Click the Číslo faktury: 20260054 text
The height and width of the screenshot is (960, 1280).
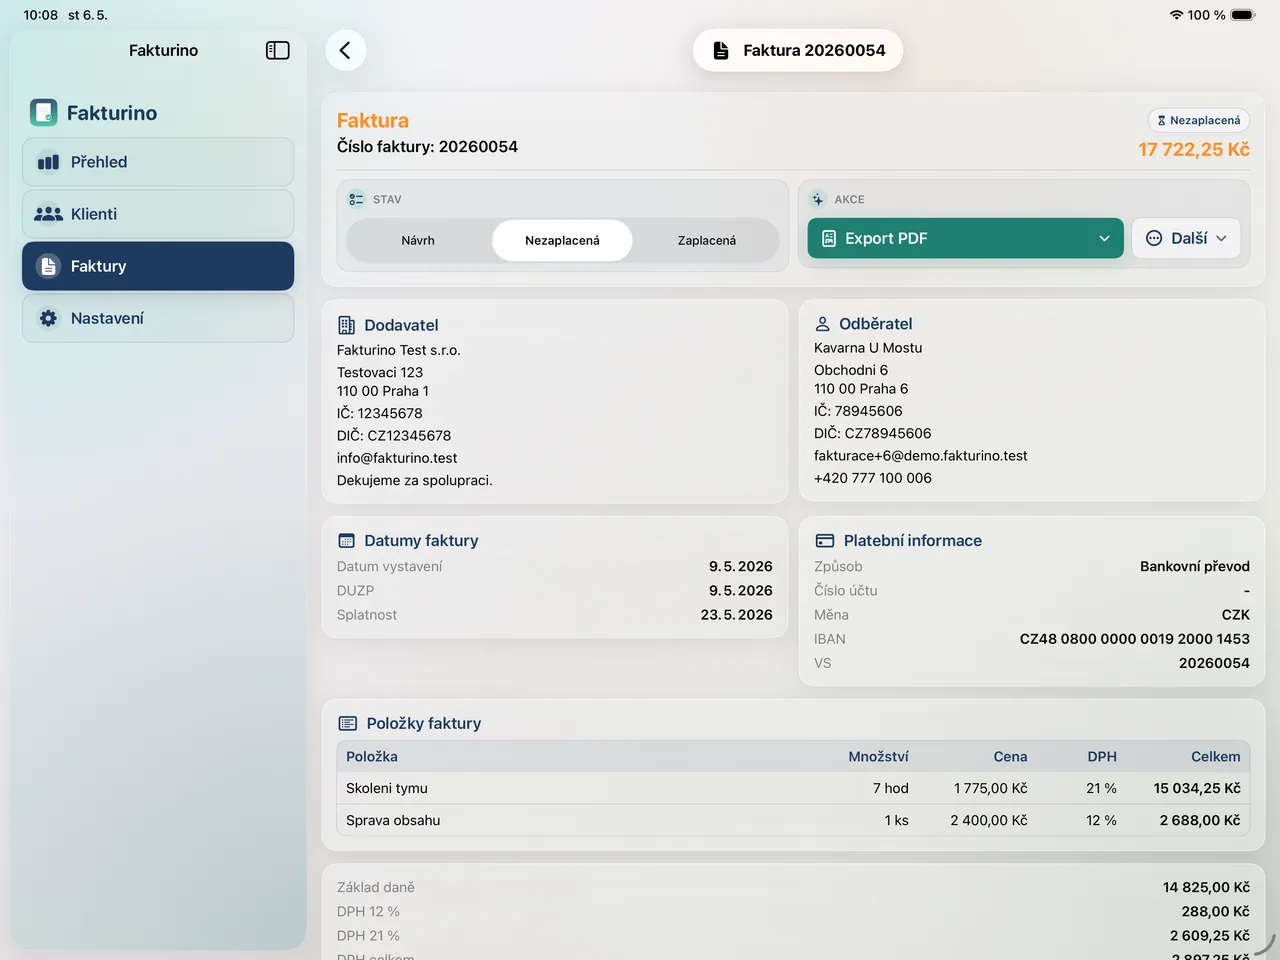427,147
